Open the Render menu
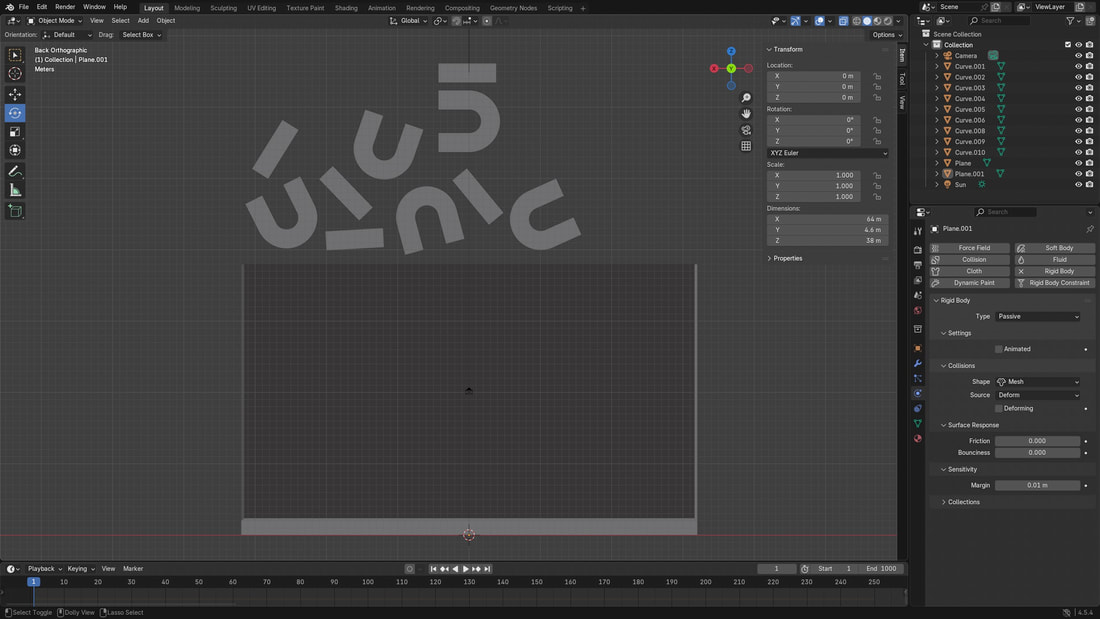Screen dimensions: 1100x619 click(x=65, y=7)
